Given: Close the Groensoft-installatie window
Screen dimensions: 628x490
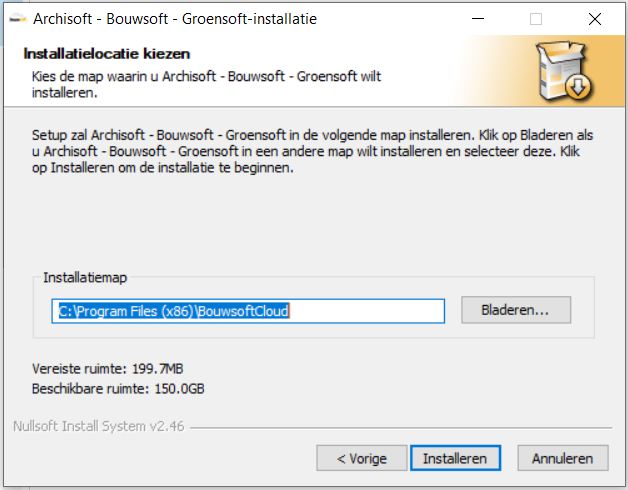Looking at the screenshot, I should click(x=595, y=19).
